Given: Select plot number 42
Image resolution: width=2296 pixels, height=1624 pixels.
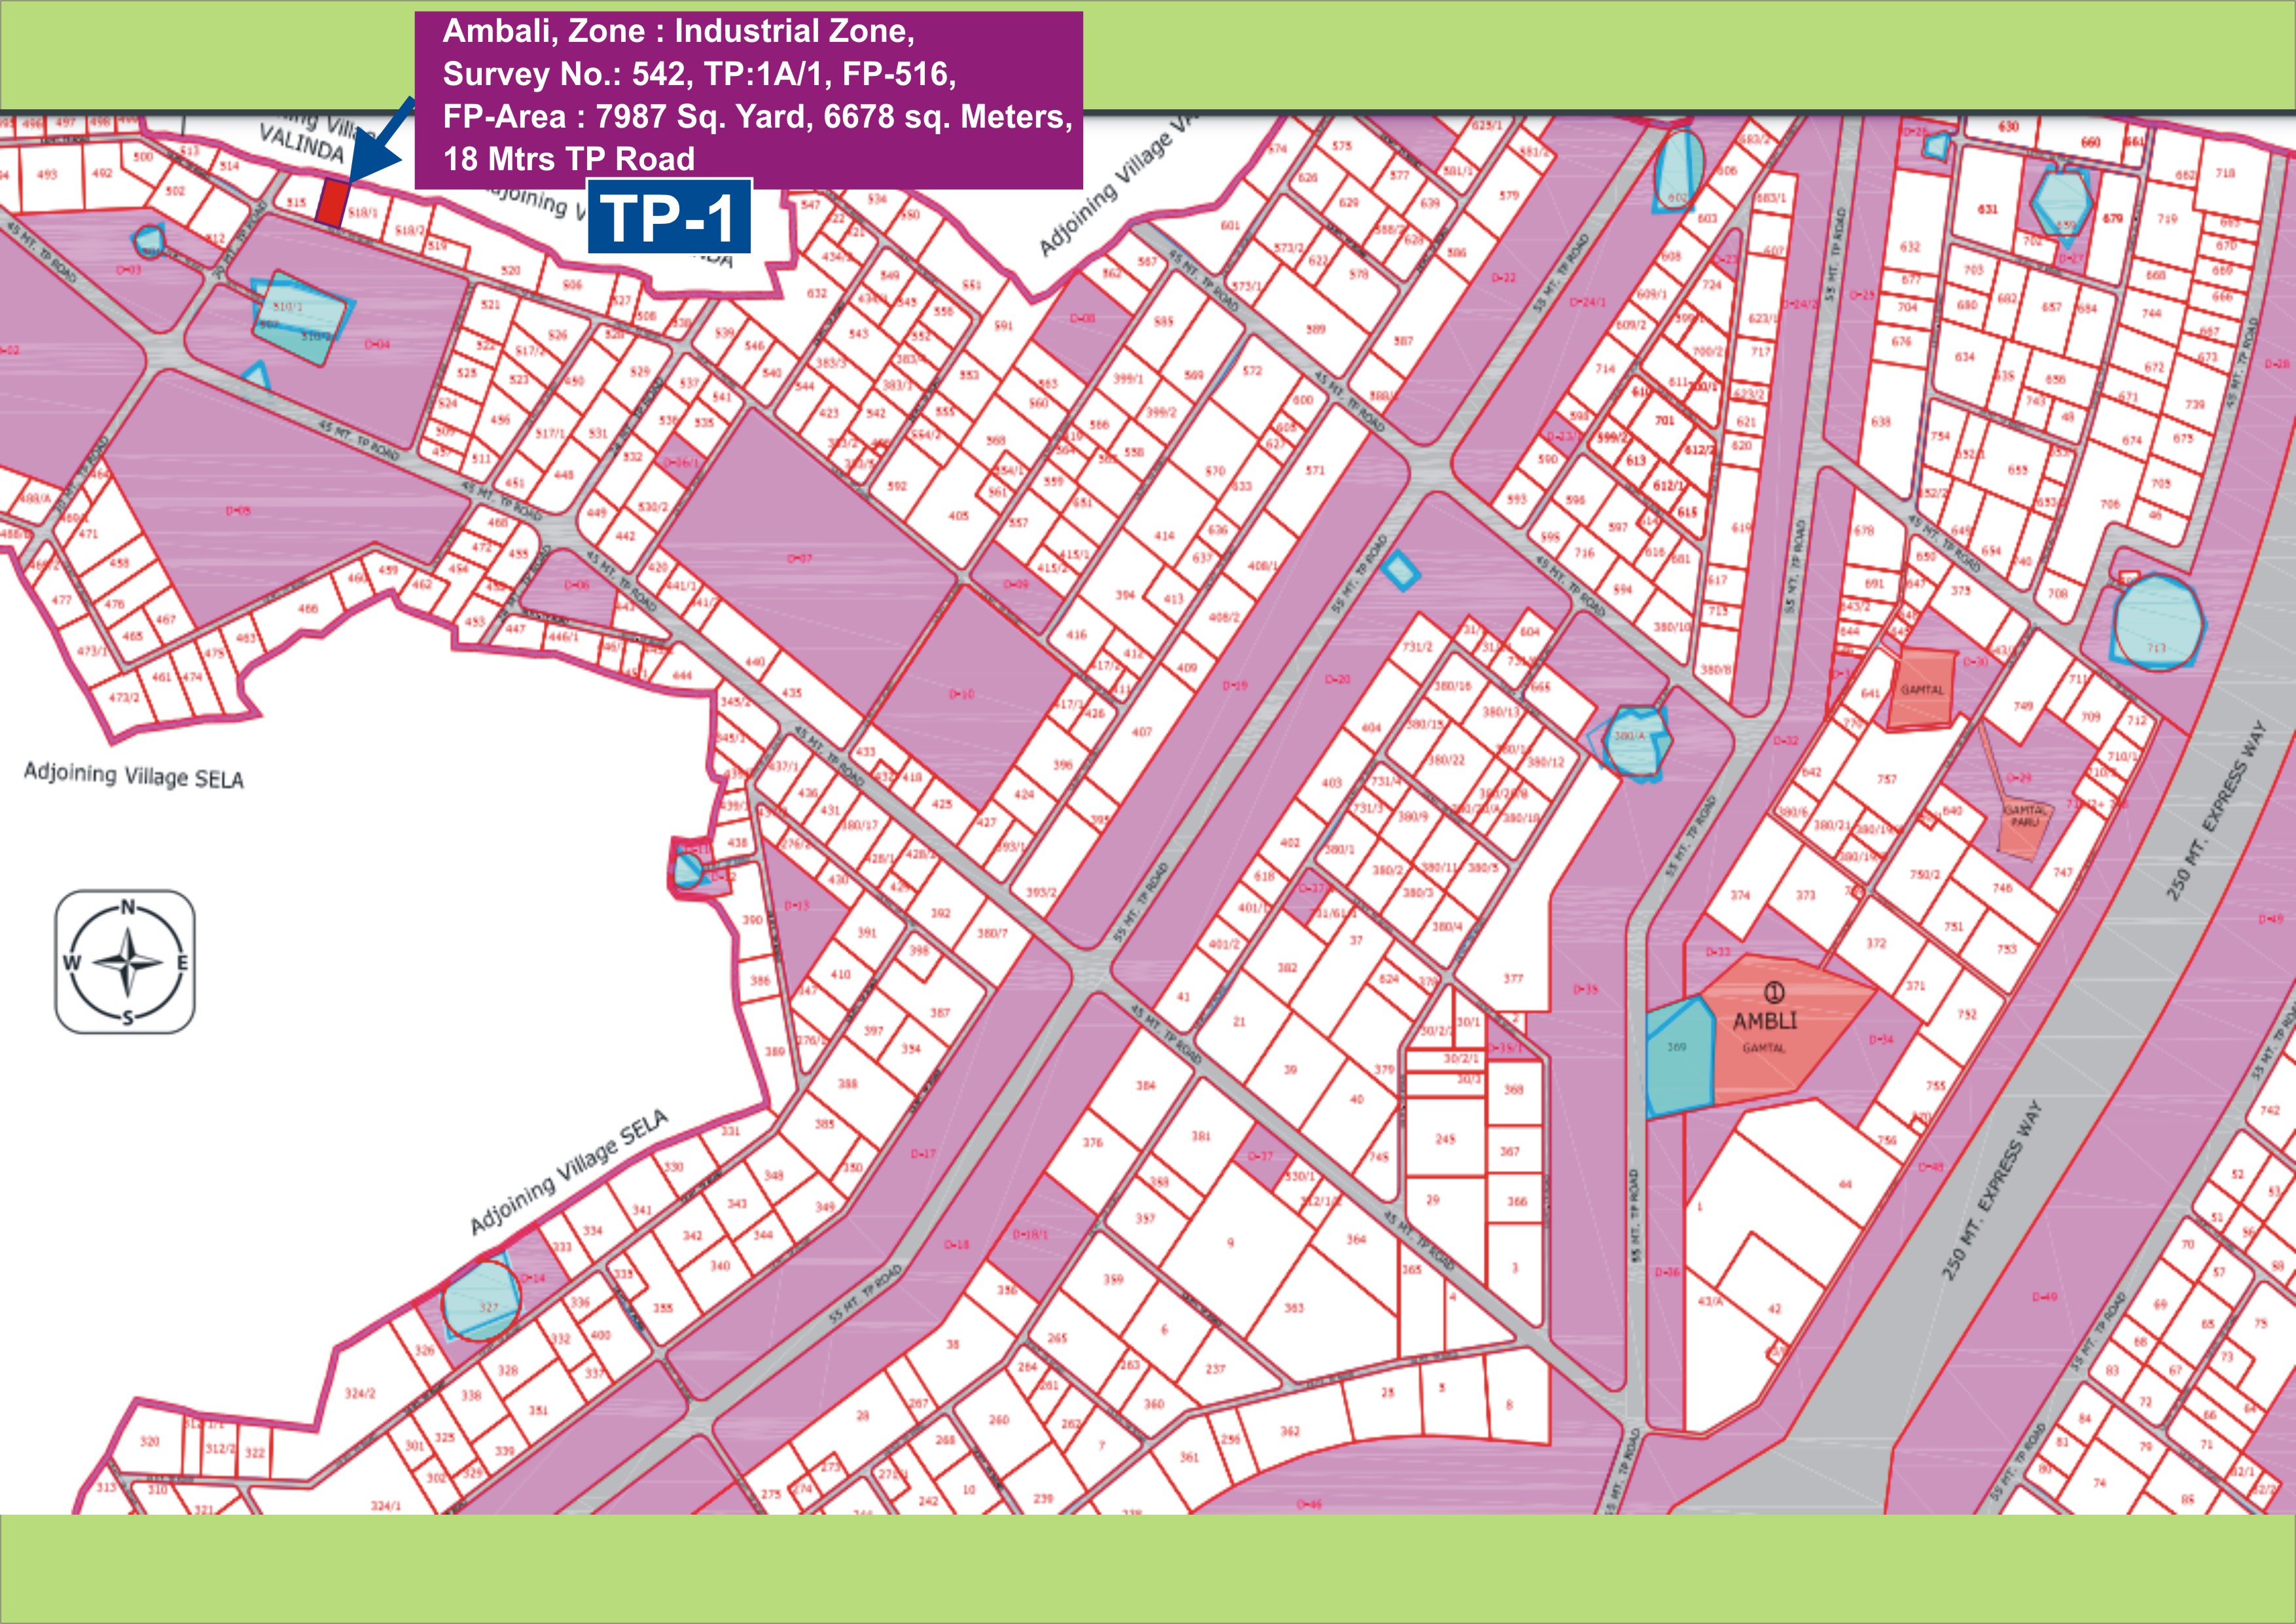Looking at the screenshot, I should (1775, 1308).
